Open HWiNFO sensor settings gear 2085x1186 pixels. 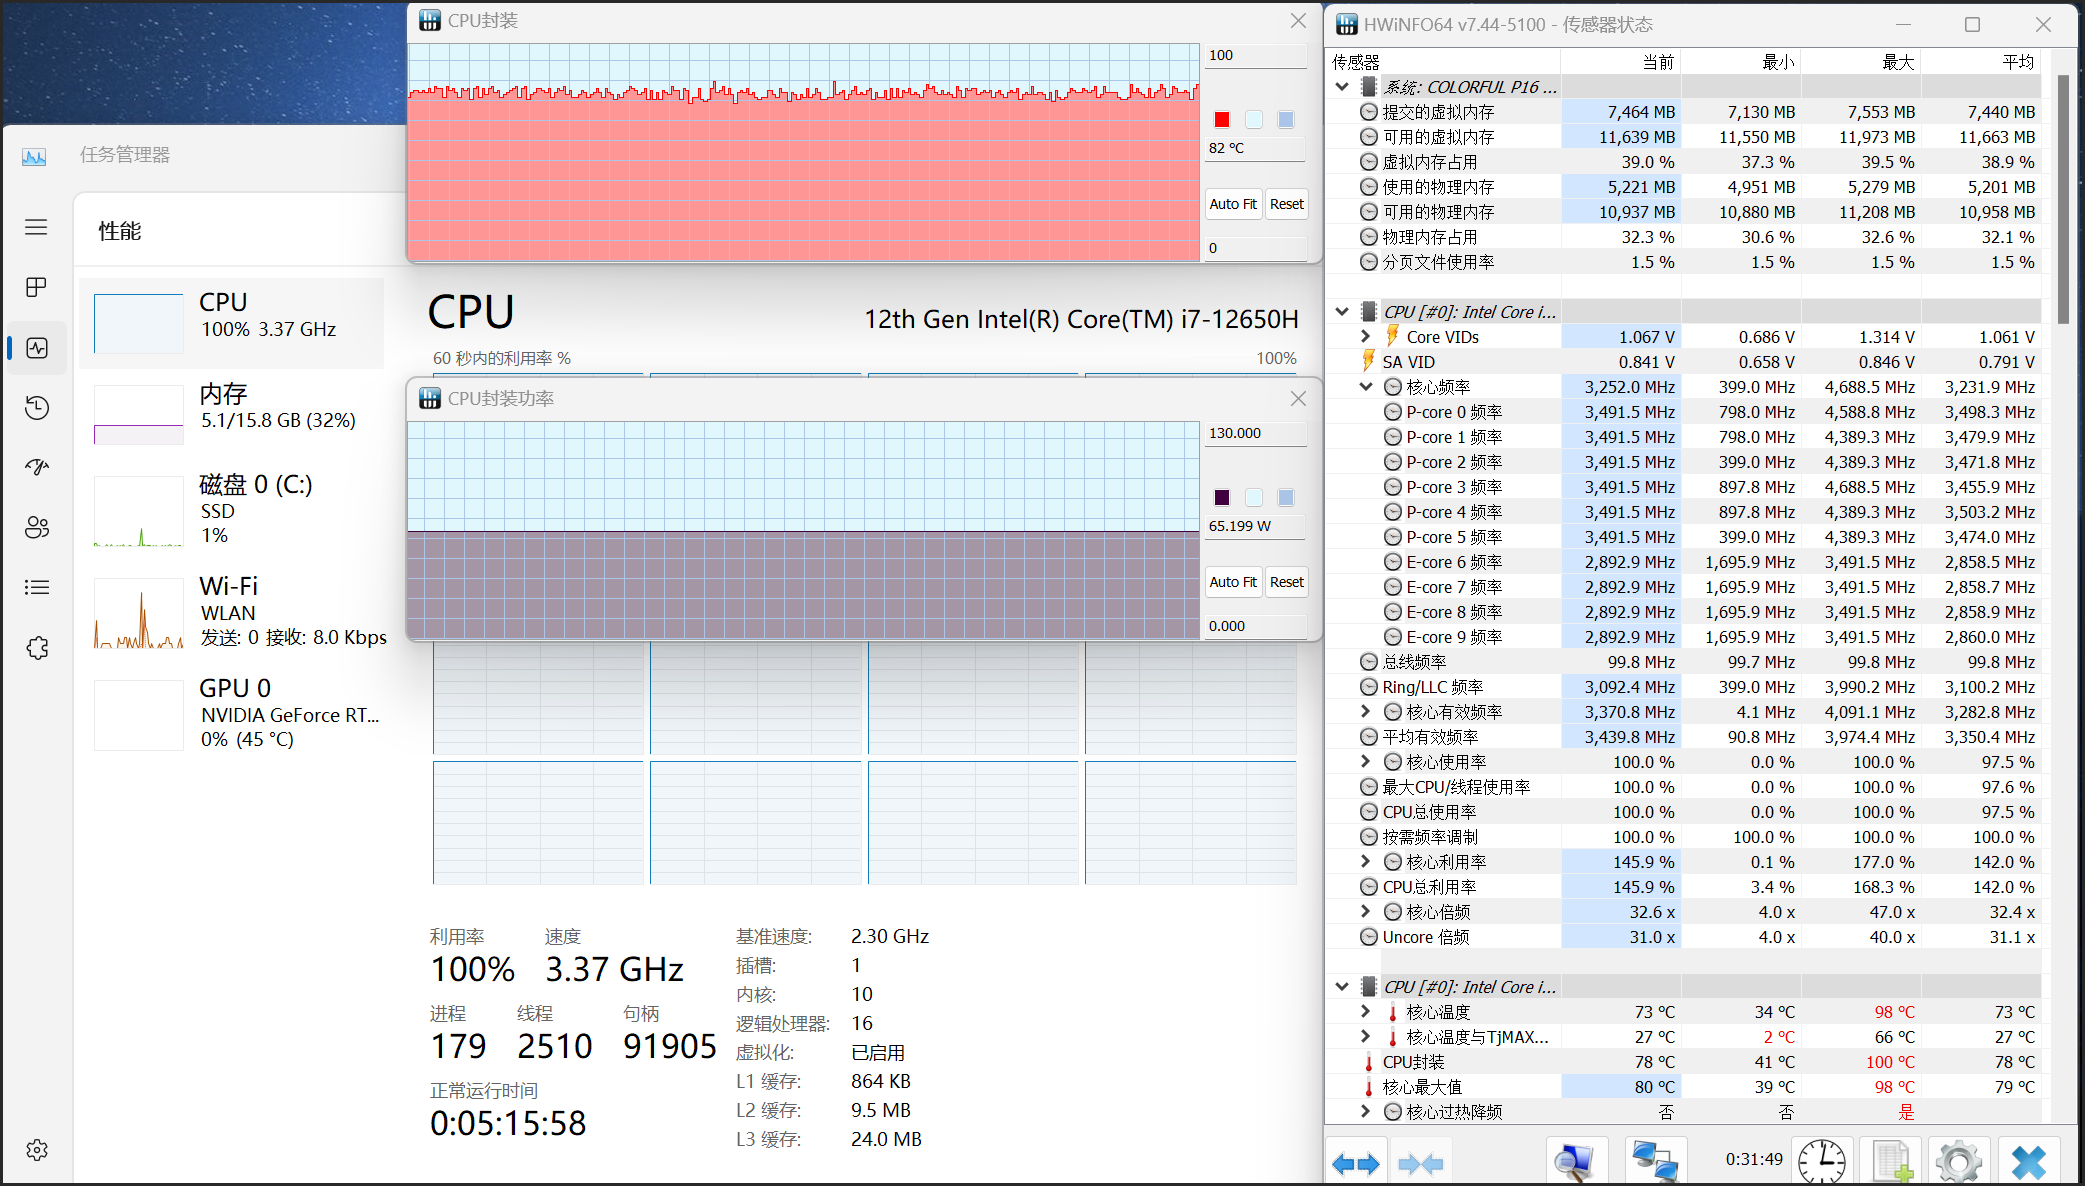point(1958,1162)
